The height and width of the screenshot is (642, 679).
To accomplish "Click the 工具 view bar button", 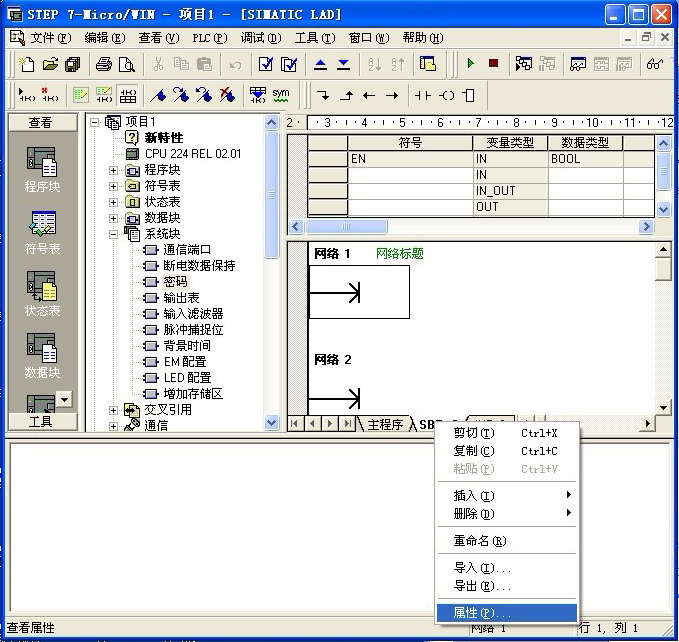I will [42, 421].
